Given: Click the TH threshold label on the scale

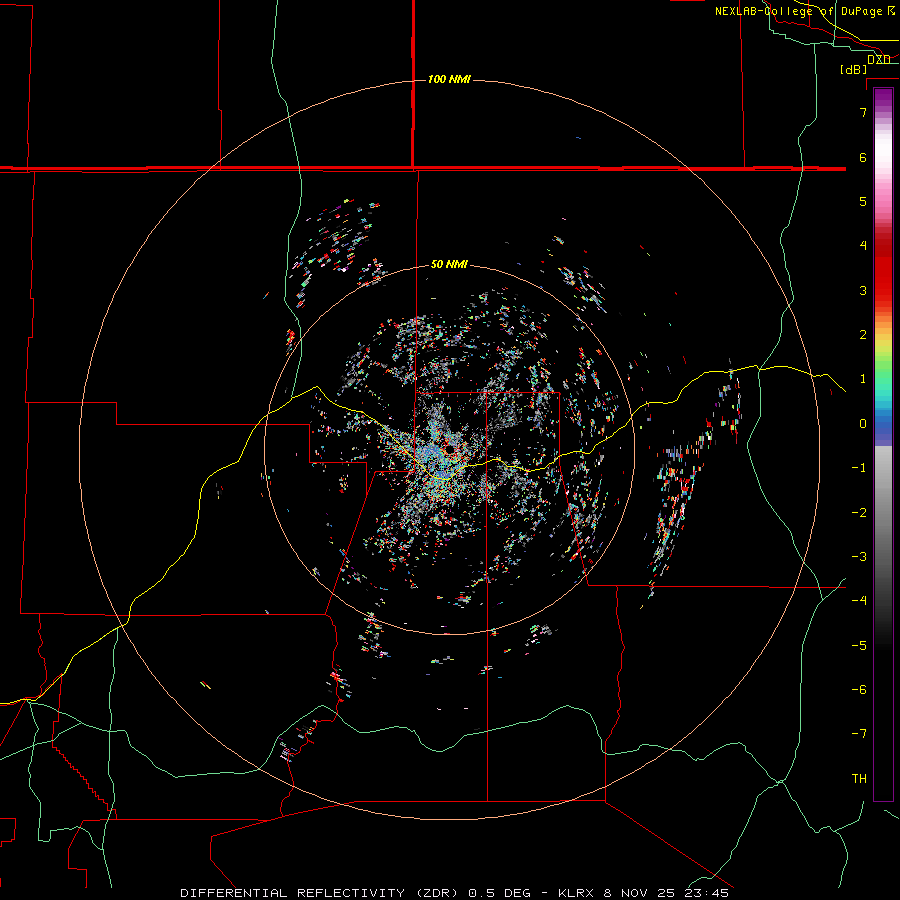Looking at the screenshot, I should pyautogui.click(x=859, y=779).
